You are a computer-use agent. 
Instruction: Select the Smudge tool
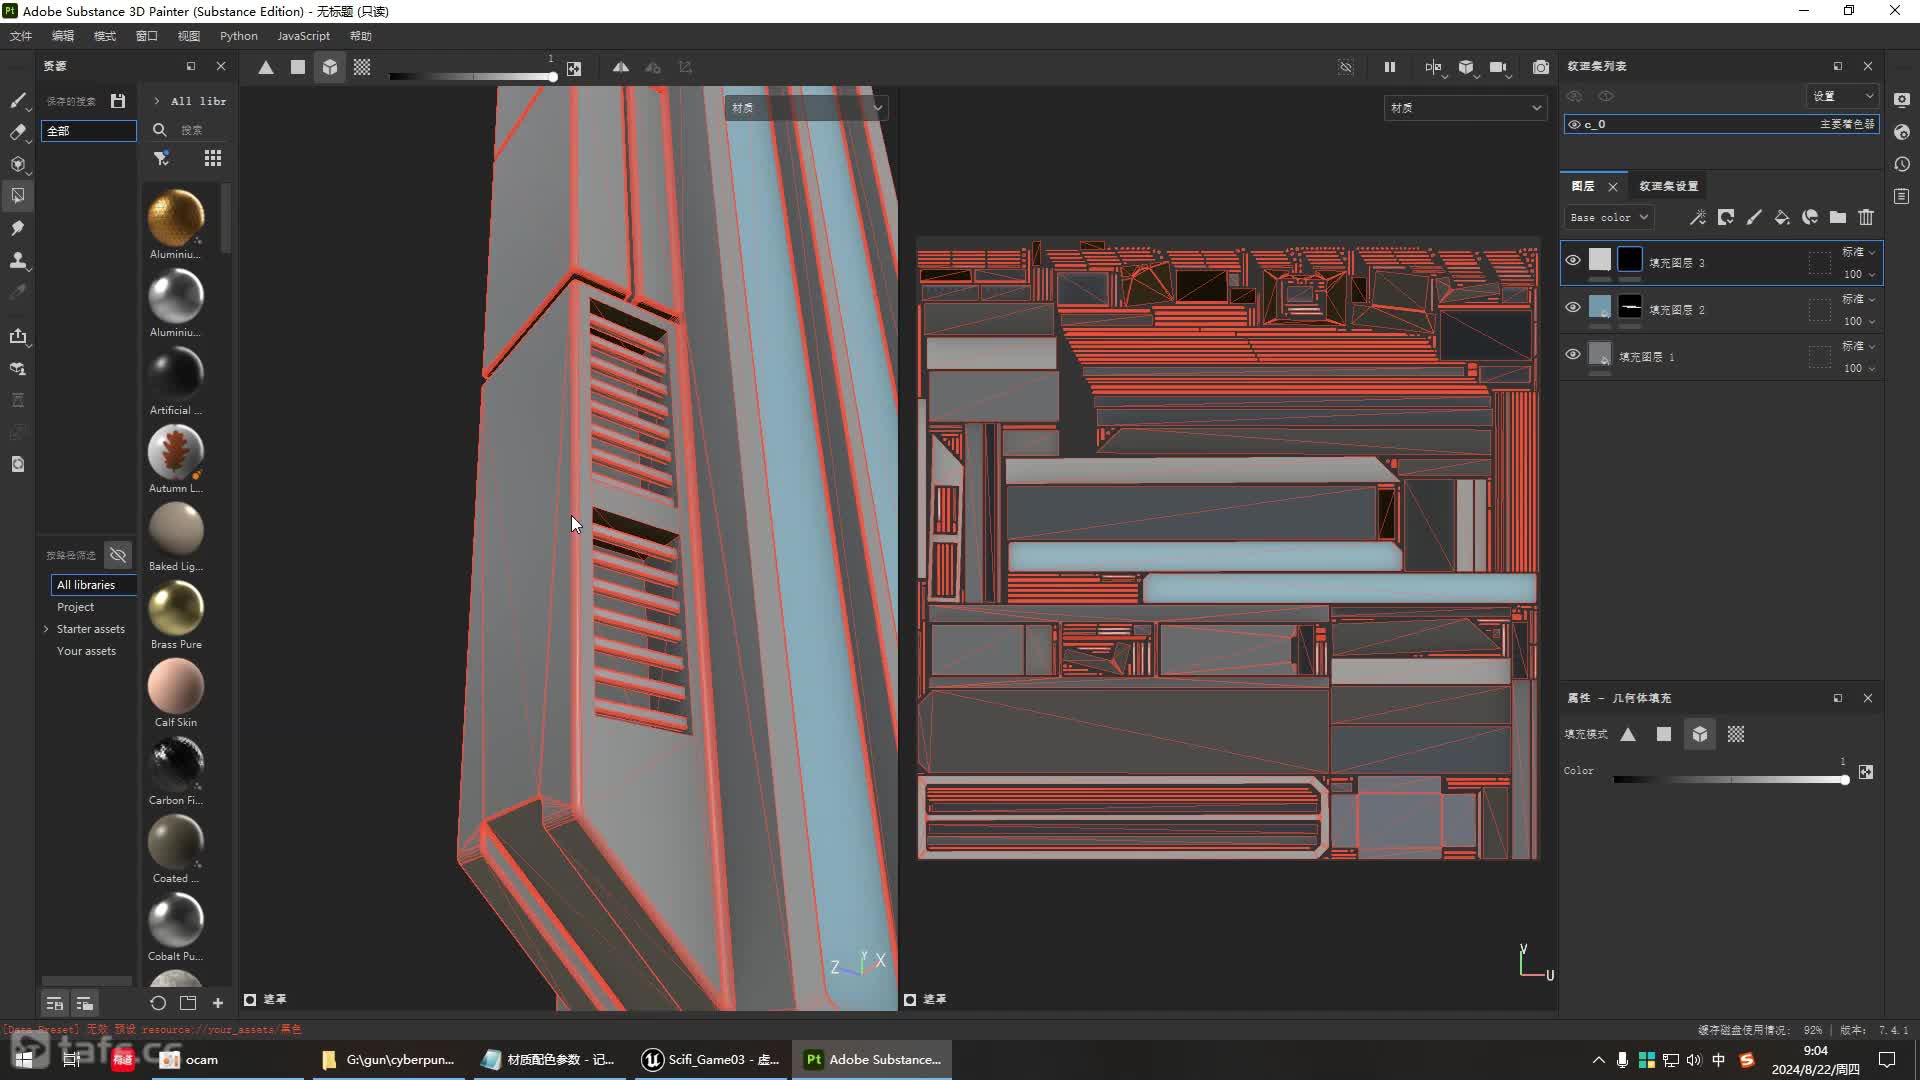pyautogui.click(x=18, y=228)
